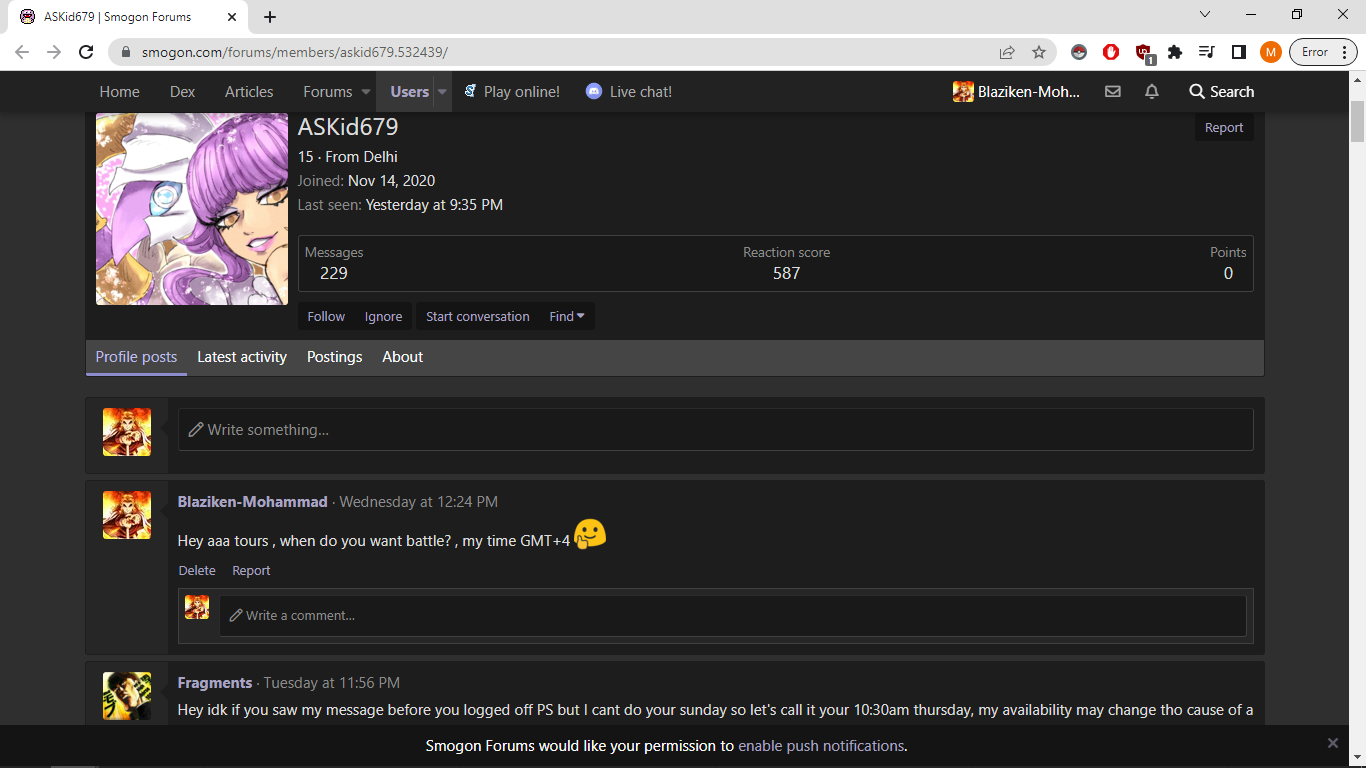Image resolution: width=1366 pixels, height=768 pixels.
Task: Click the Tuesday at 11:56 PM timestamp
Action: (332, 683)
